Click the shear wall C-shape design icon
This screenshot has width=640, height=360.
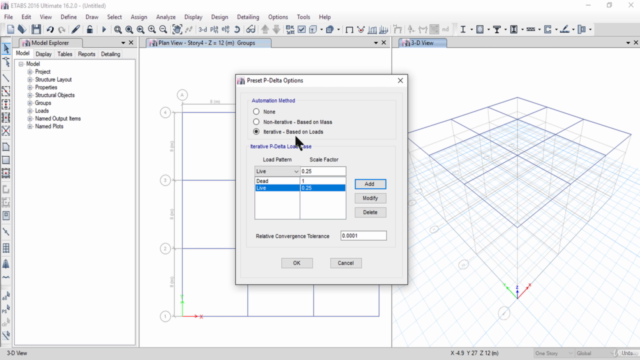tap(548, 29)
